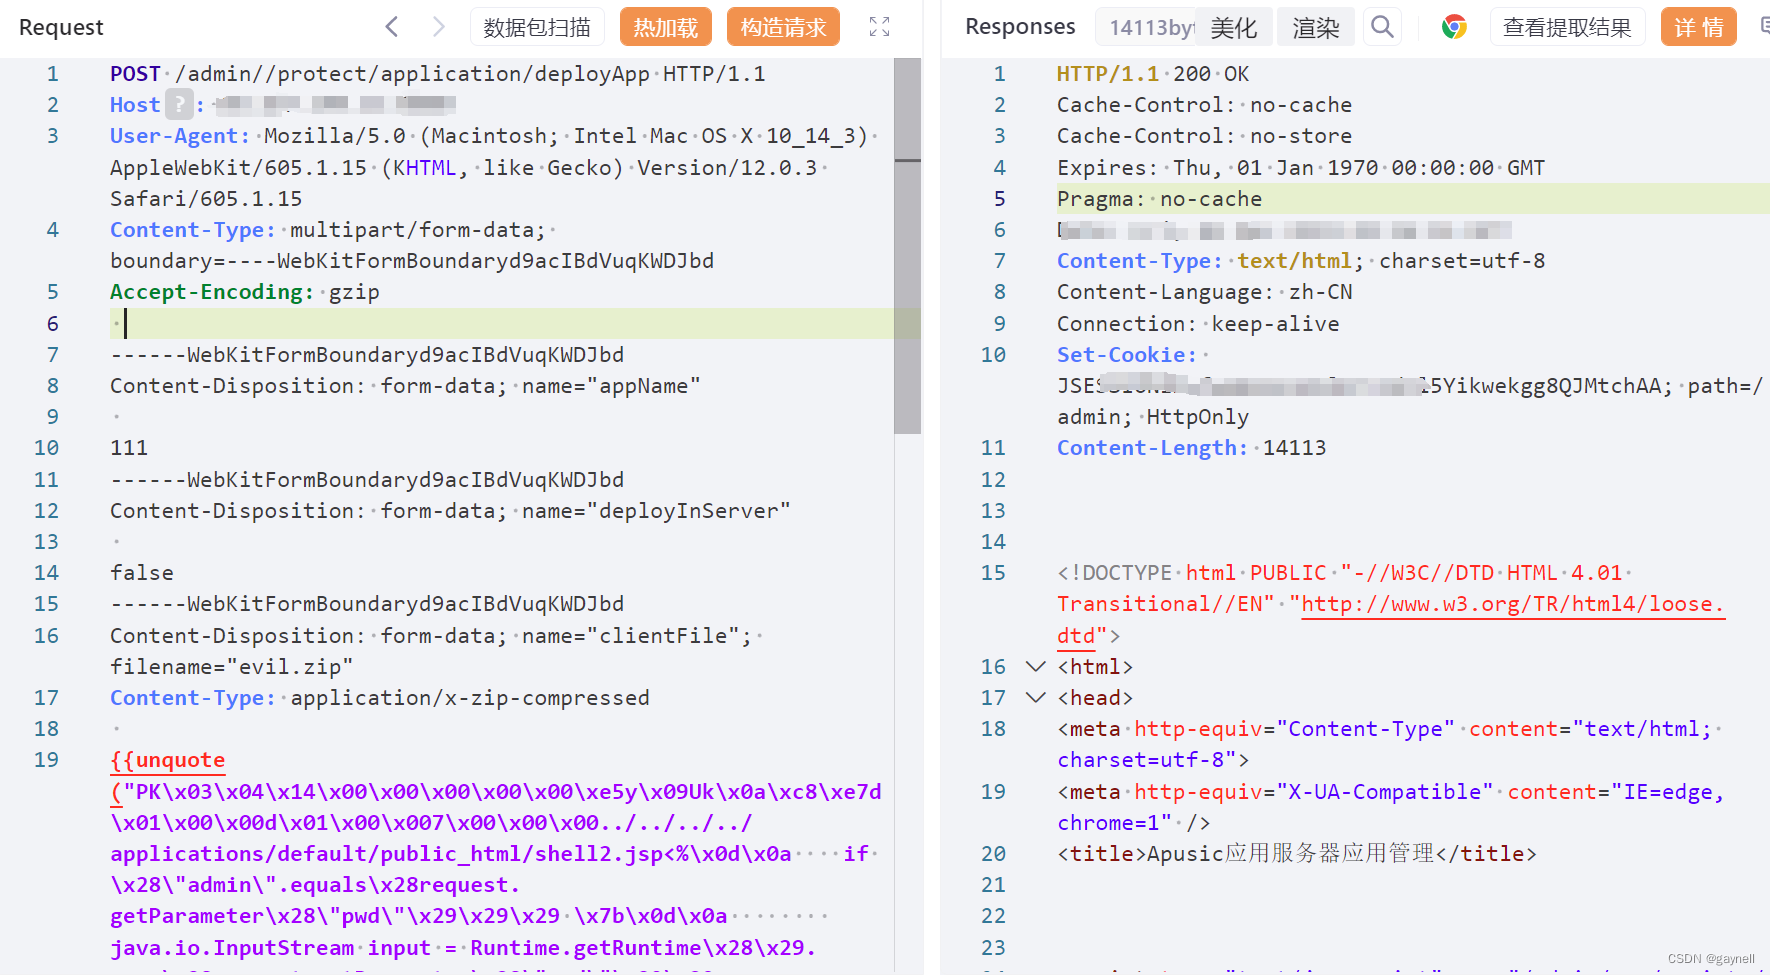Collapse the <head> tag fold arrow
This screenshot has width=1770, height=975.
[x=1036, y=697]
